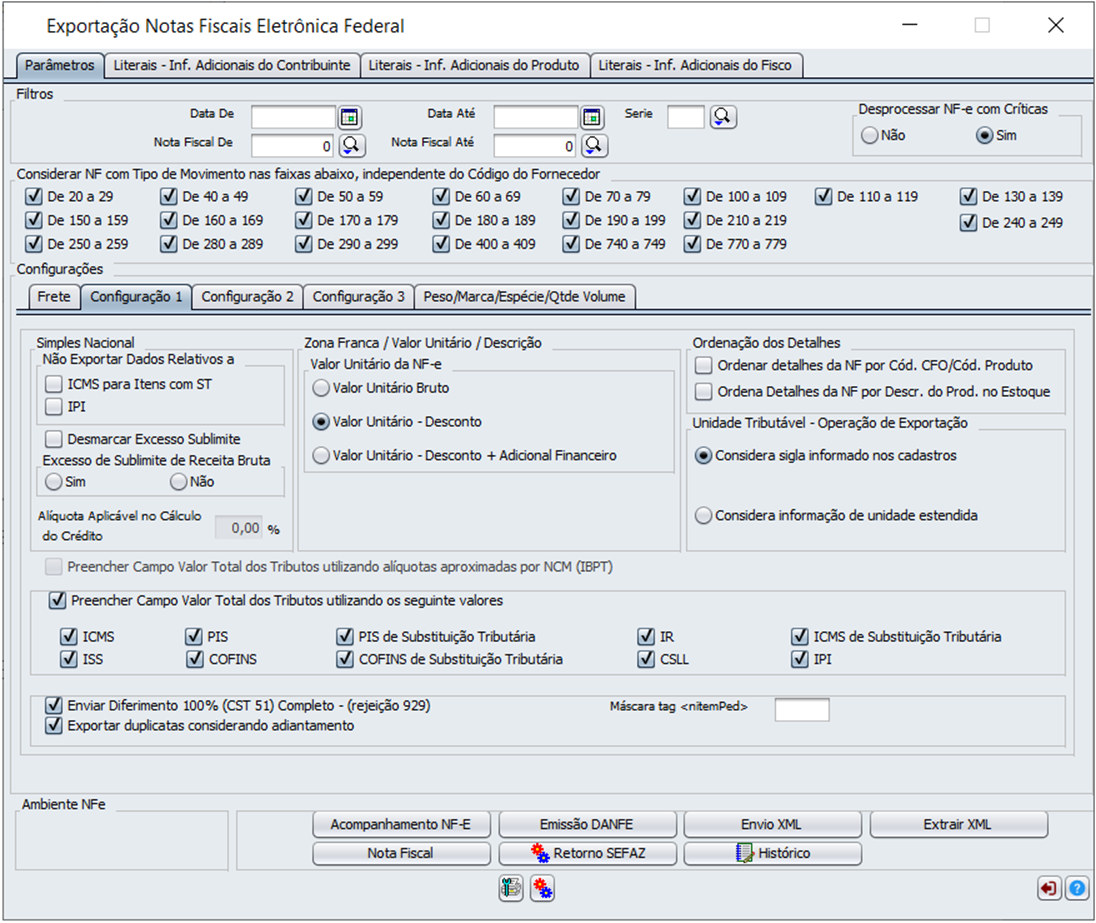
Task: Enable ICMS para Itens com ST
Action: pyautogui.click(x=54, y=384)
